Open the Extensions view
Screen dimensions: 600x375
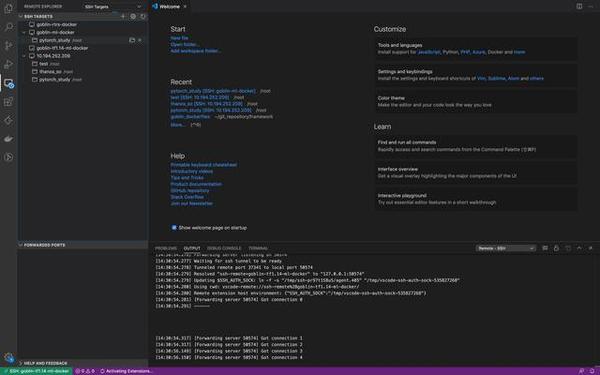point(8,102)
